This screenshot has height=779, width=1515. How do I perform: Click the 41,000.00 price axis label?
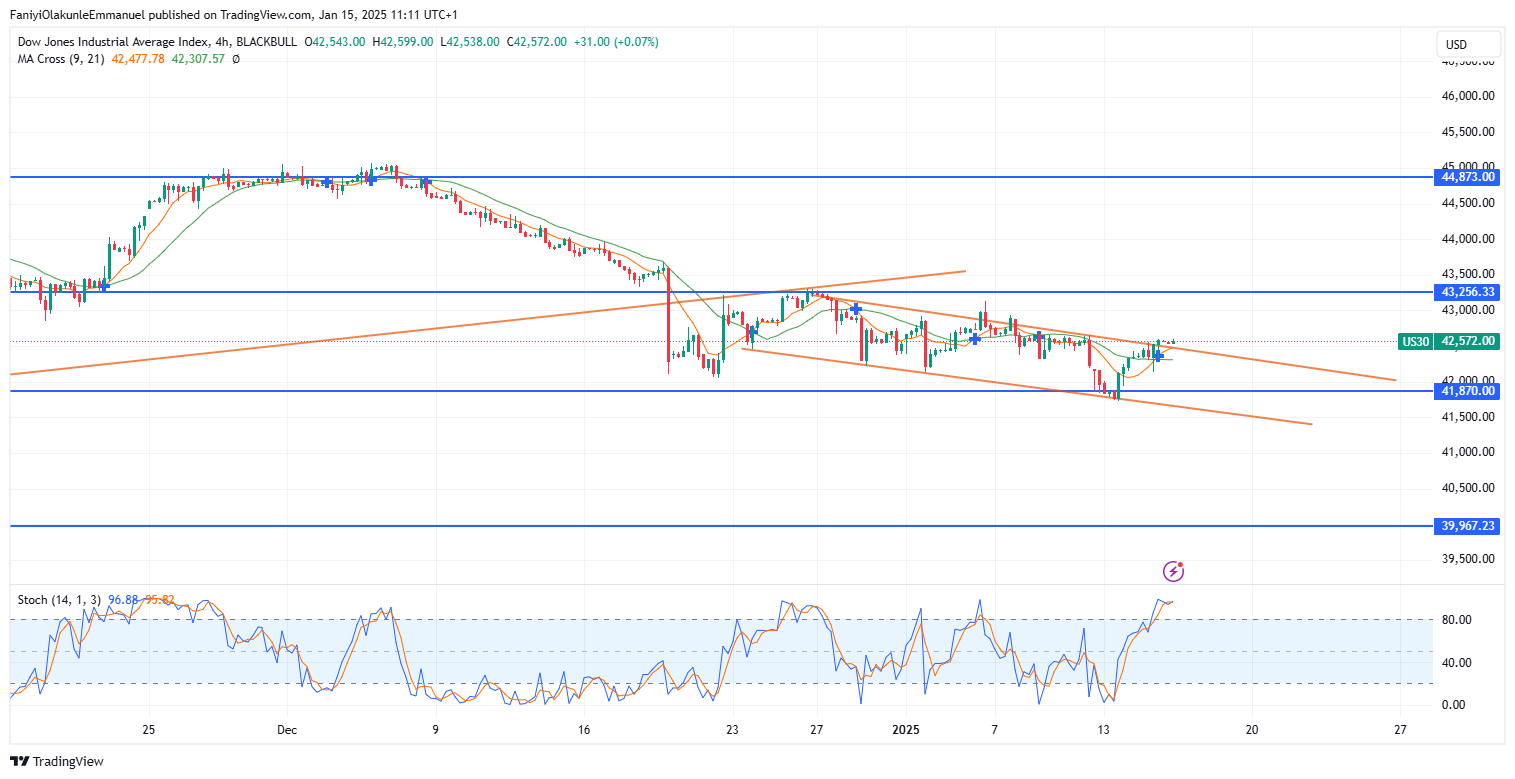pos(1468,452)
